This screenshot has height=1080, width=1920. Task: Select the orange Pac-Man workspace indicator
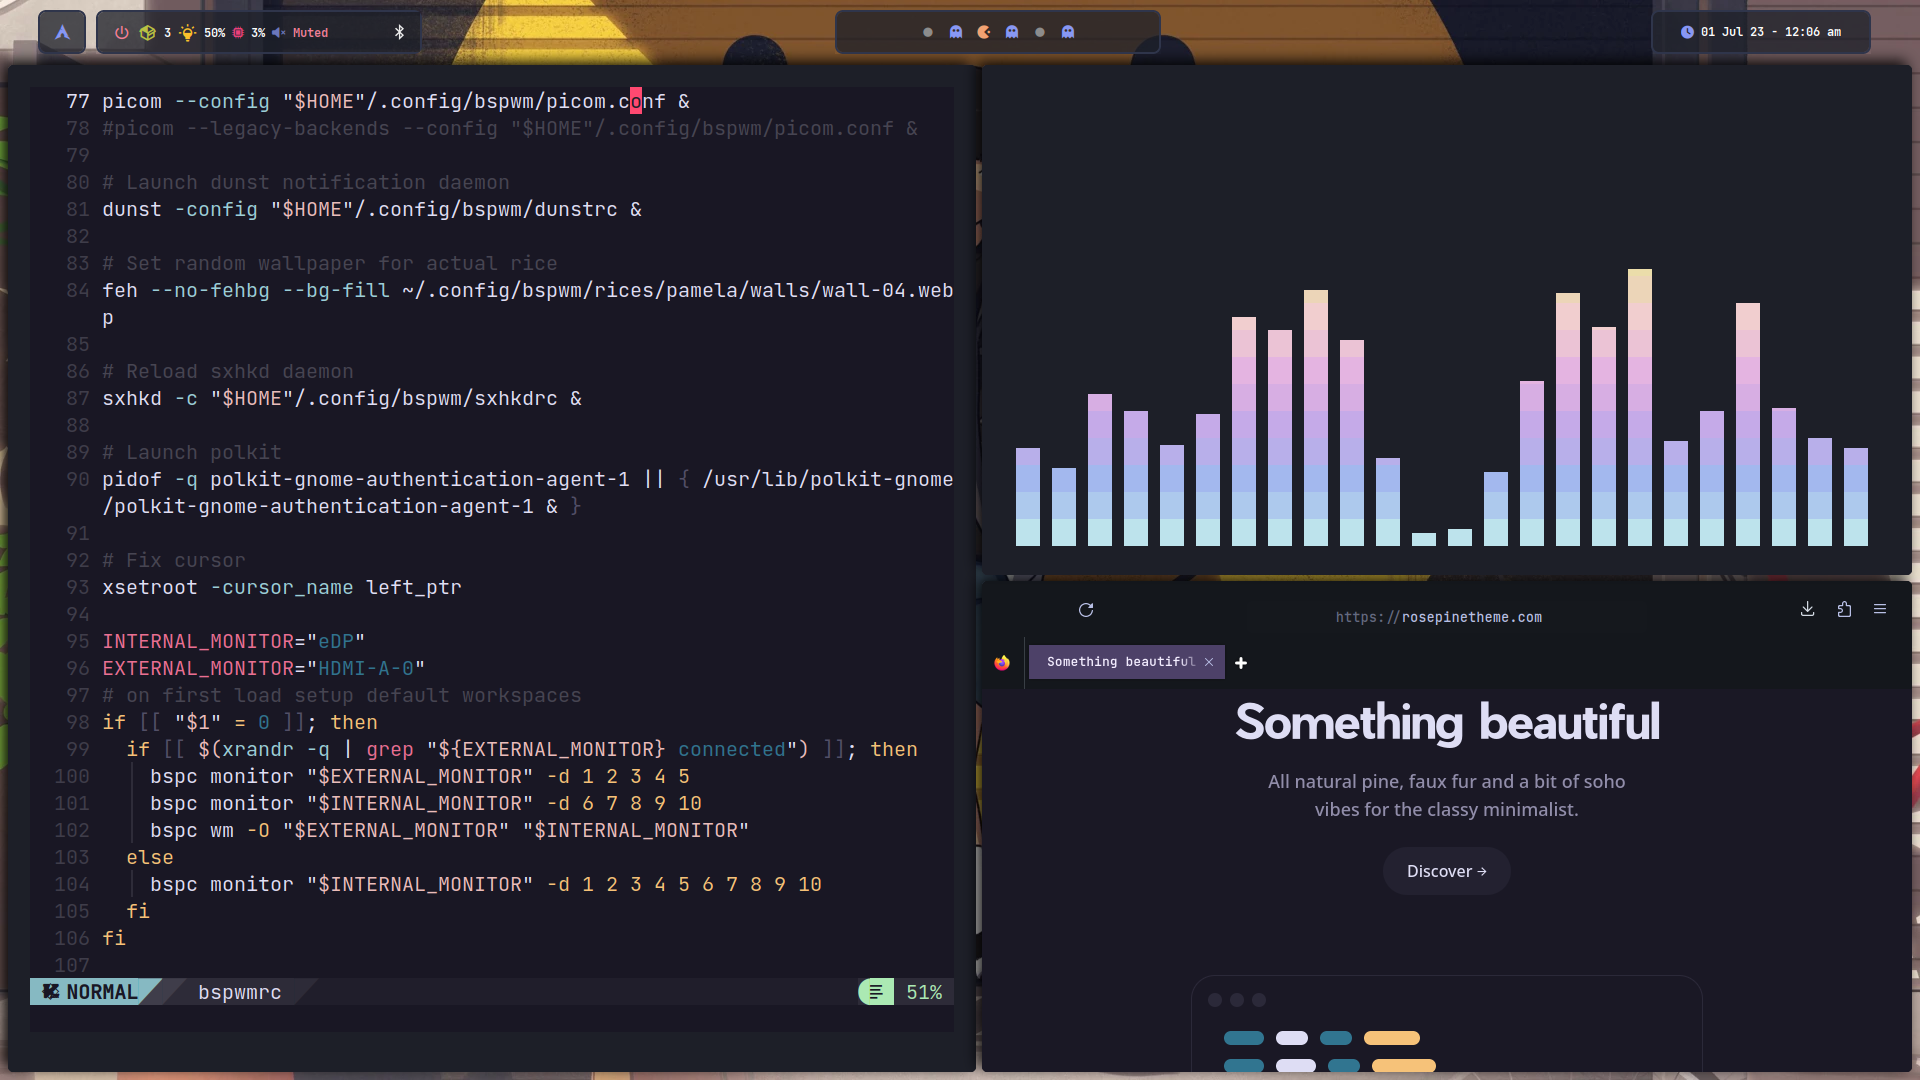click(x=984, y=32)
